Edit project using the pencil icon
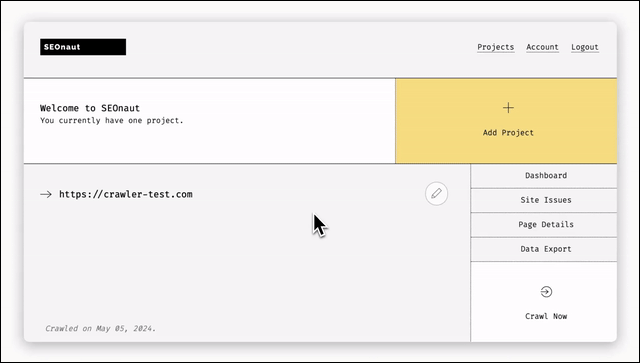640x363 pixels. coord(436,194)
